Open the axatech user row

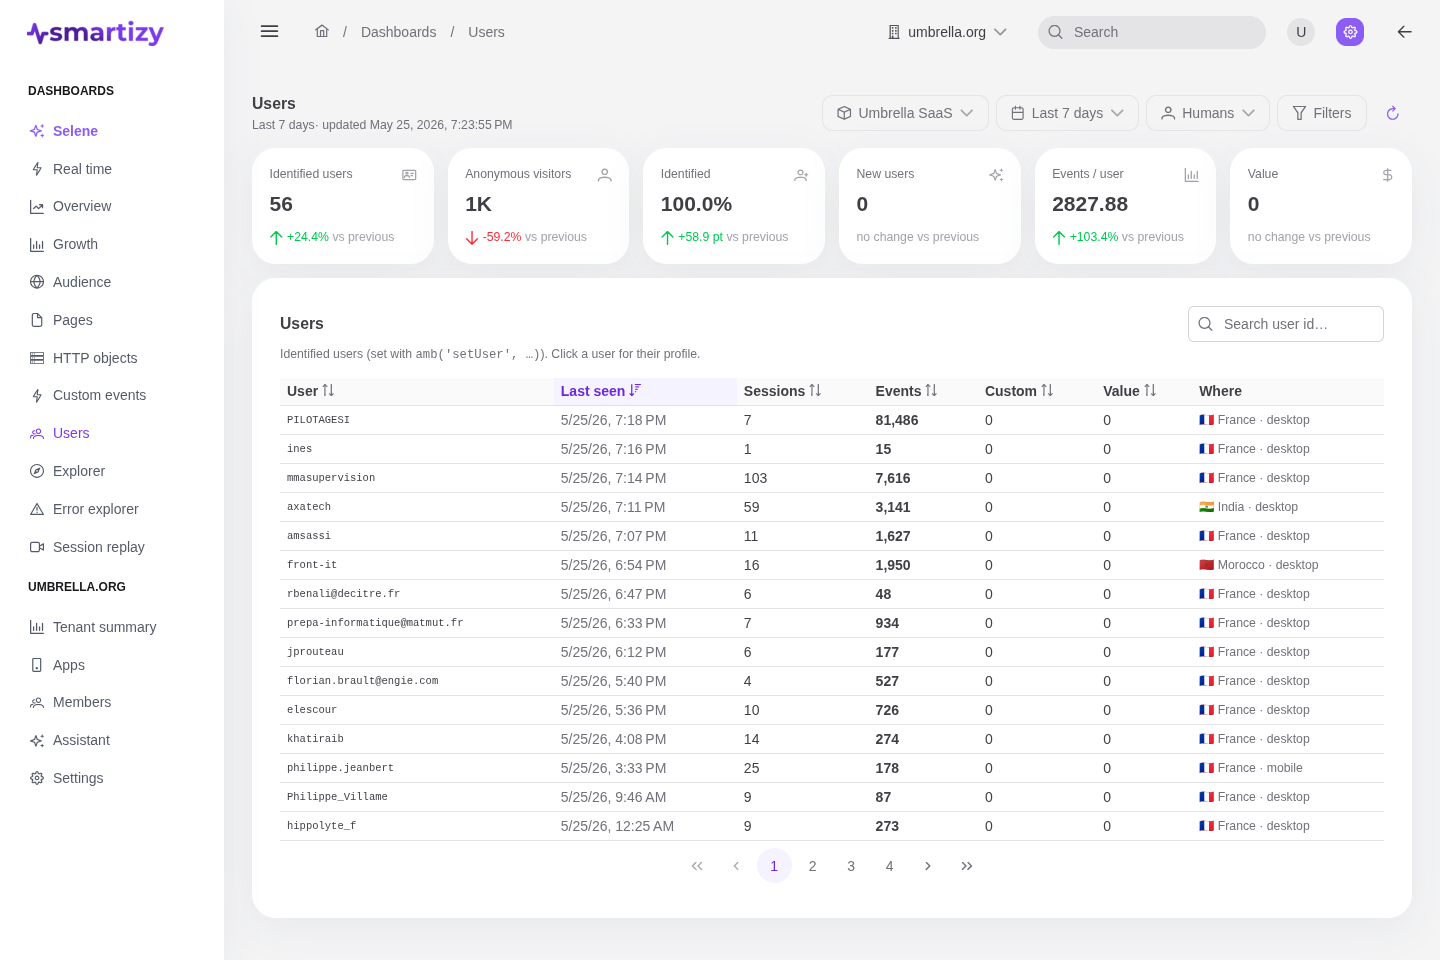pos(832,507)
